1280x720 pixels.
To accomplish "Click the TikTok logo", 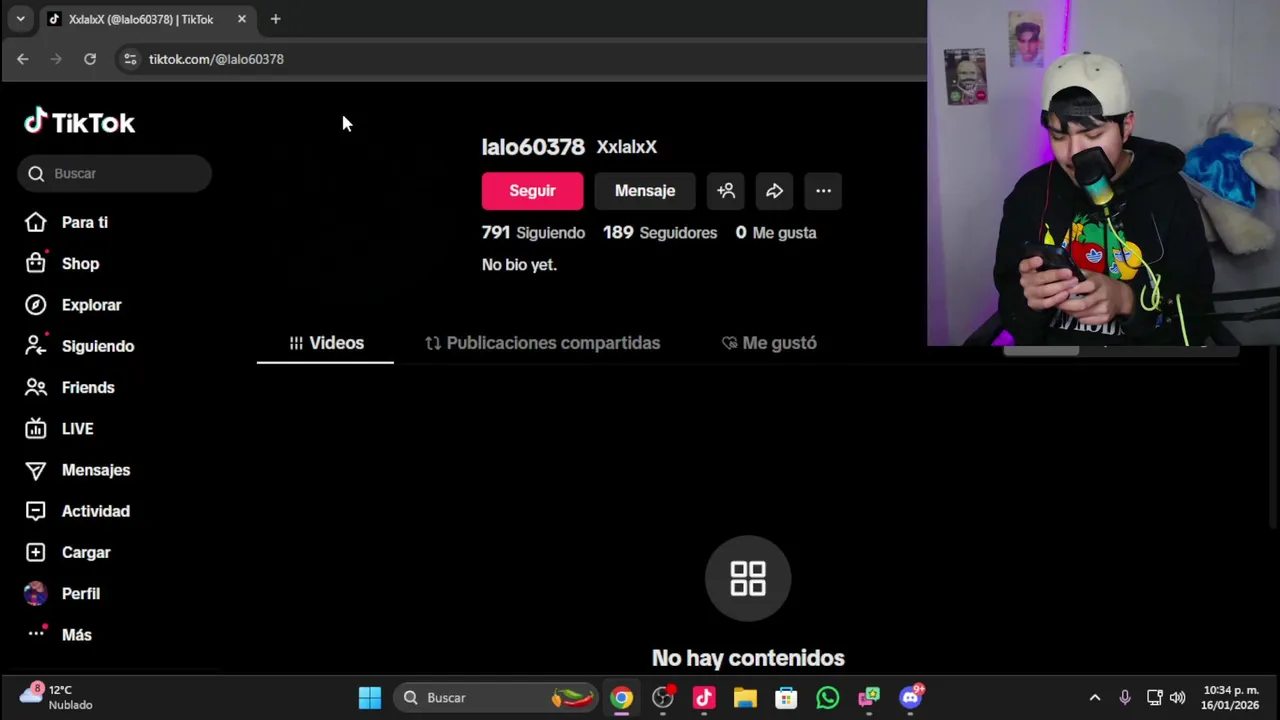I will [x=79, y=122].
